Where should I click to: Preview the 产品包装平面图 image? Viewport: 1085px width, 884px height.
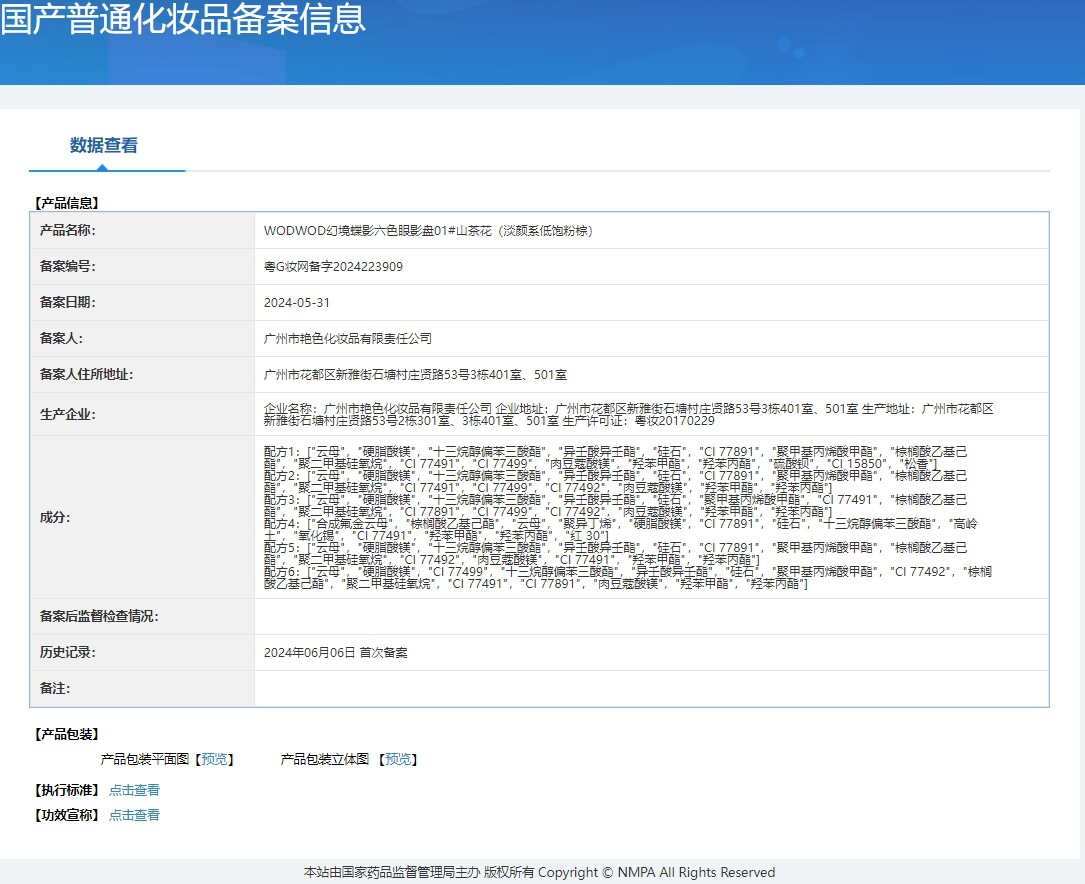click(x=214, y=759)
